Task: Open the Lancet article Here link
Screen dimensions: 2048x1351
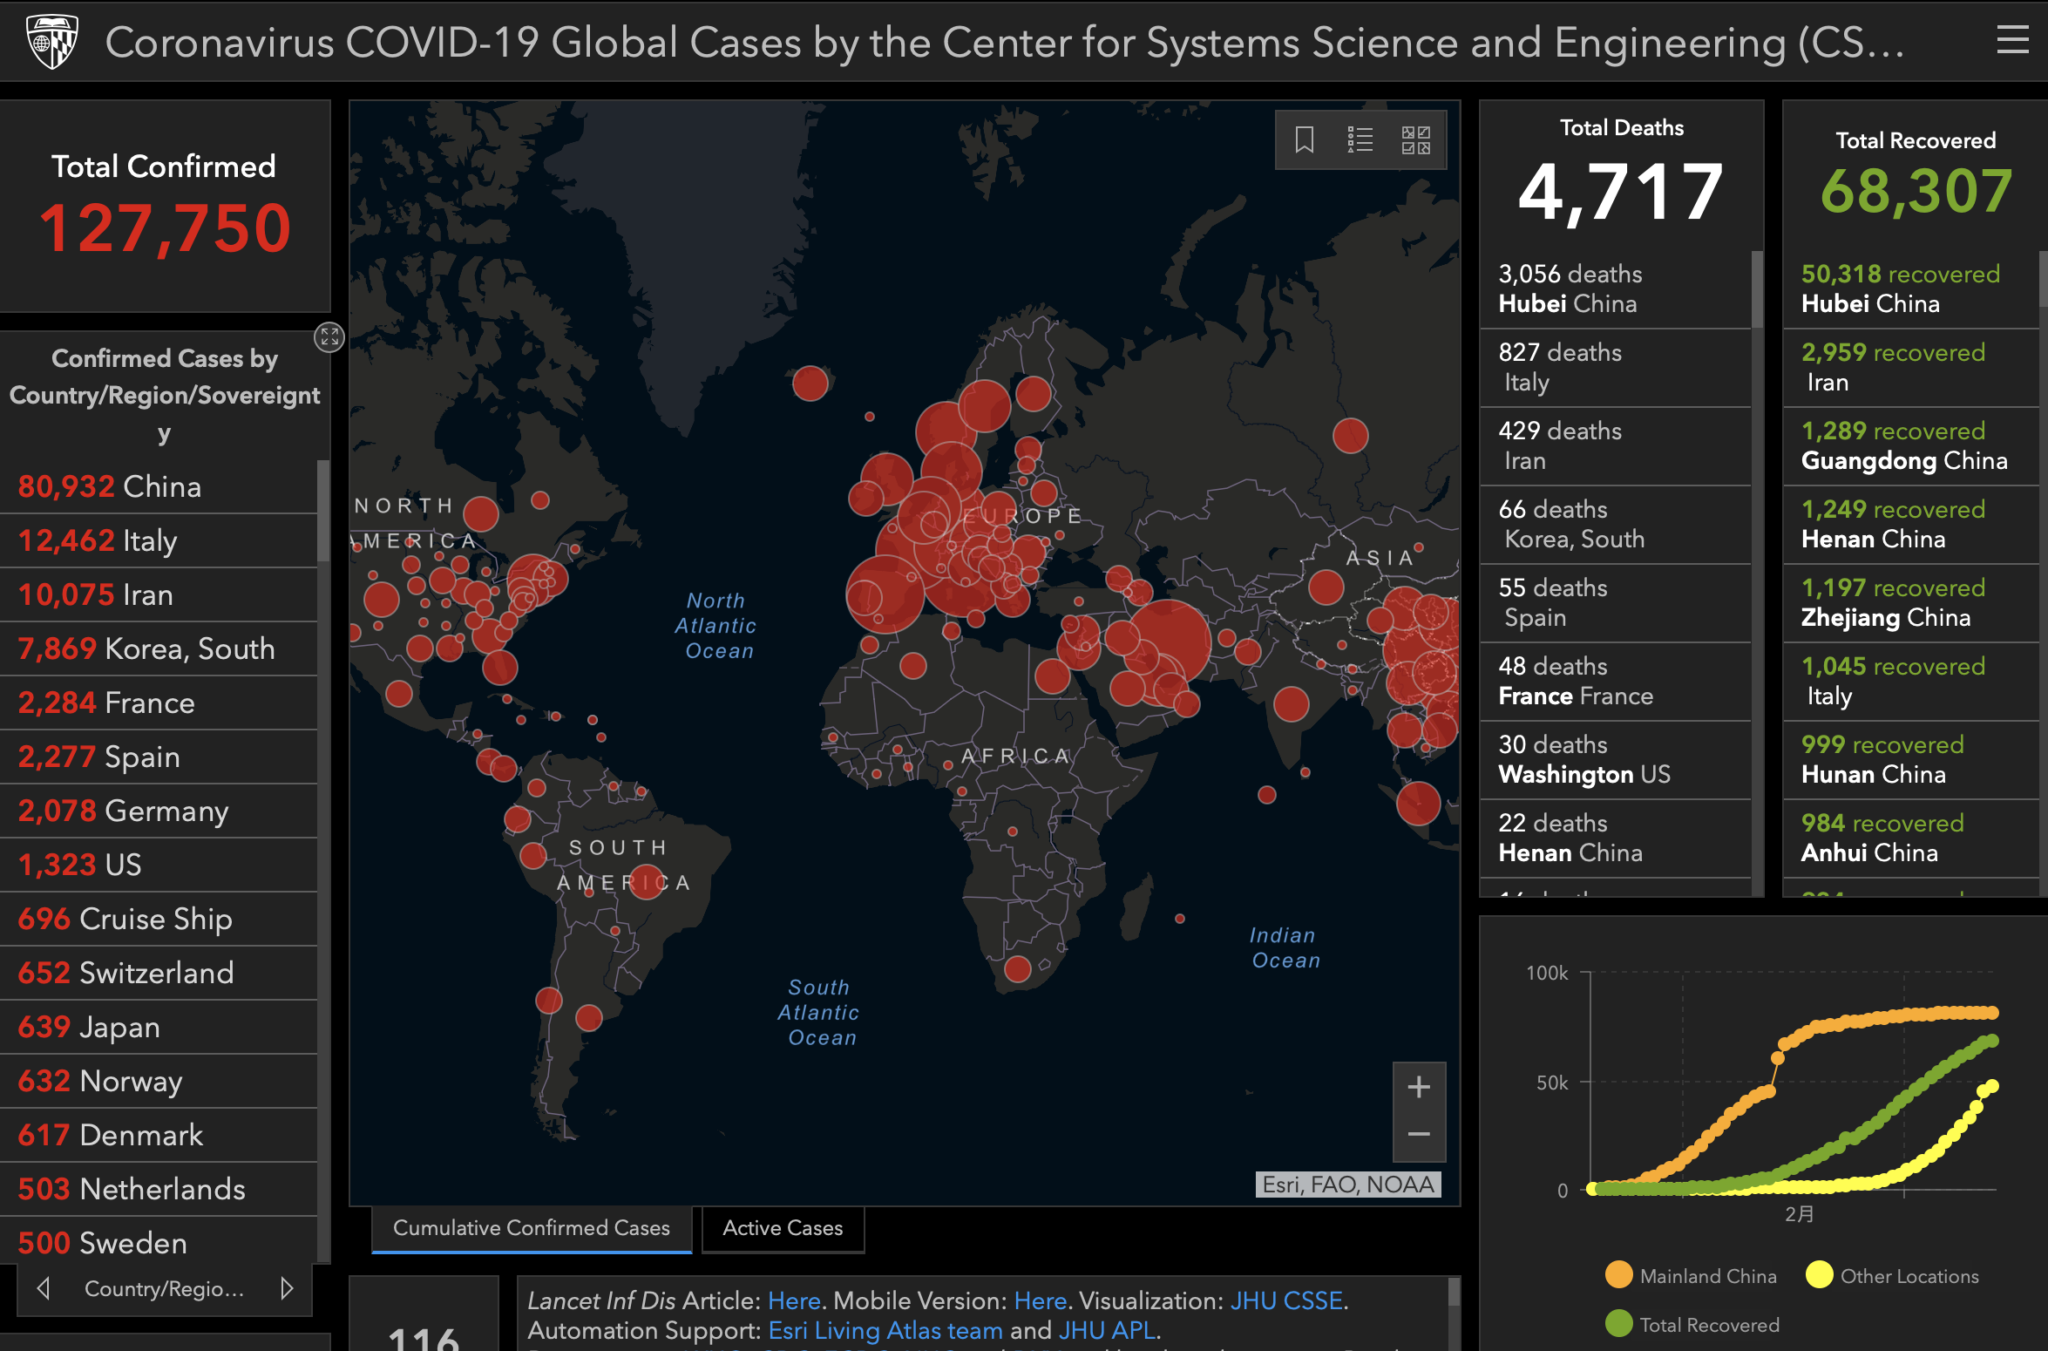Action: 794,1301
